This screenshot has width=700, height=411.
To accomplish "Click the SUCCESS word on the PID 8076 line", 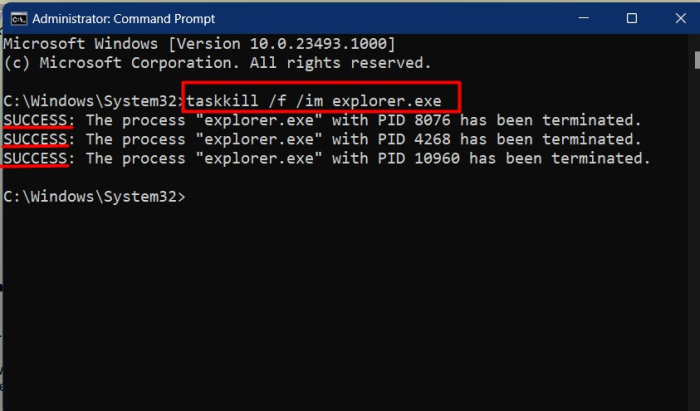I will (35, 120).
